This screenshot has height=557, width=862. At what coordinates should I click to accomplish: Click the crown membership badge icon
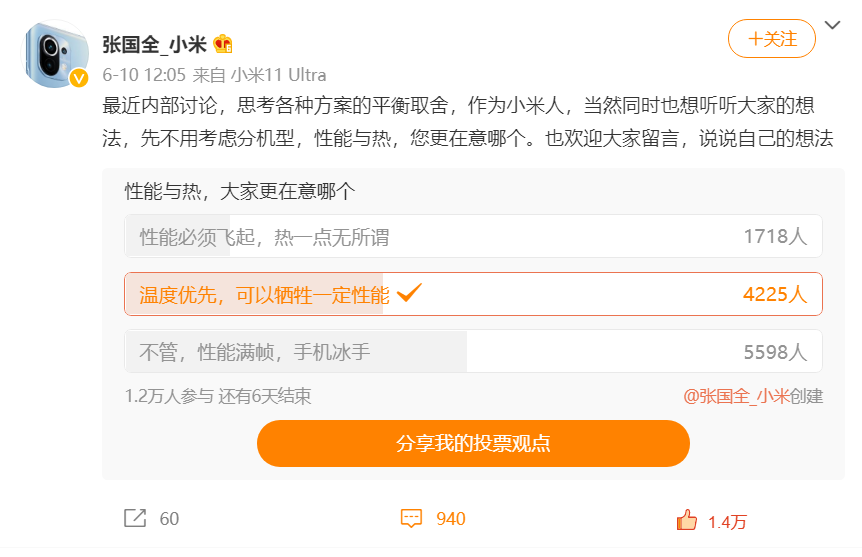click(x=223, y=44)
